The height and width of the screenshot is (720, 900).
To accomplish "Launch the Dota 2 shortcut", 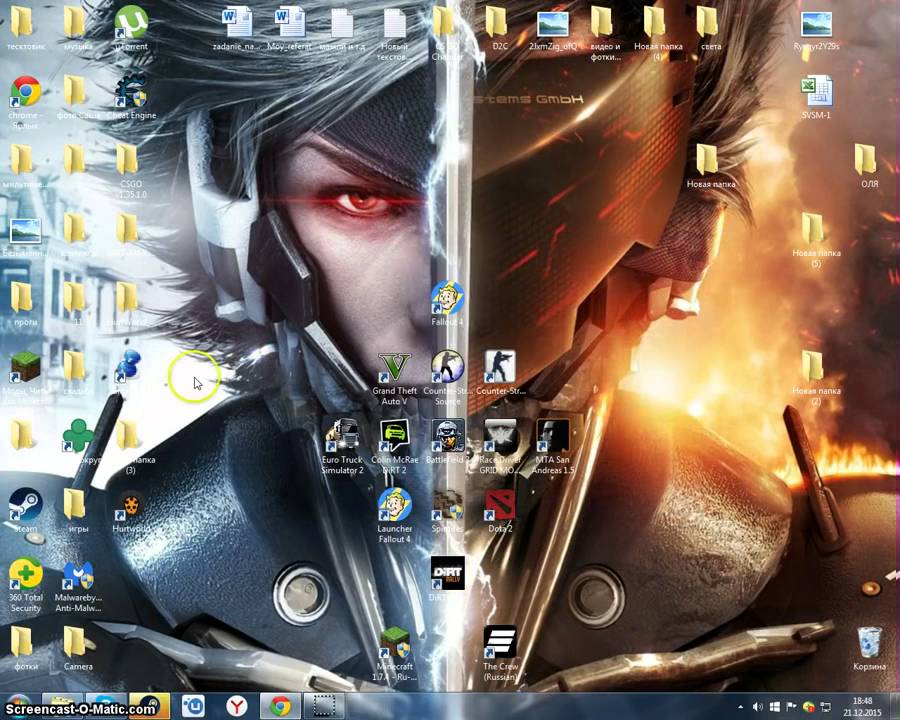I will pos(500,511).
